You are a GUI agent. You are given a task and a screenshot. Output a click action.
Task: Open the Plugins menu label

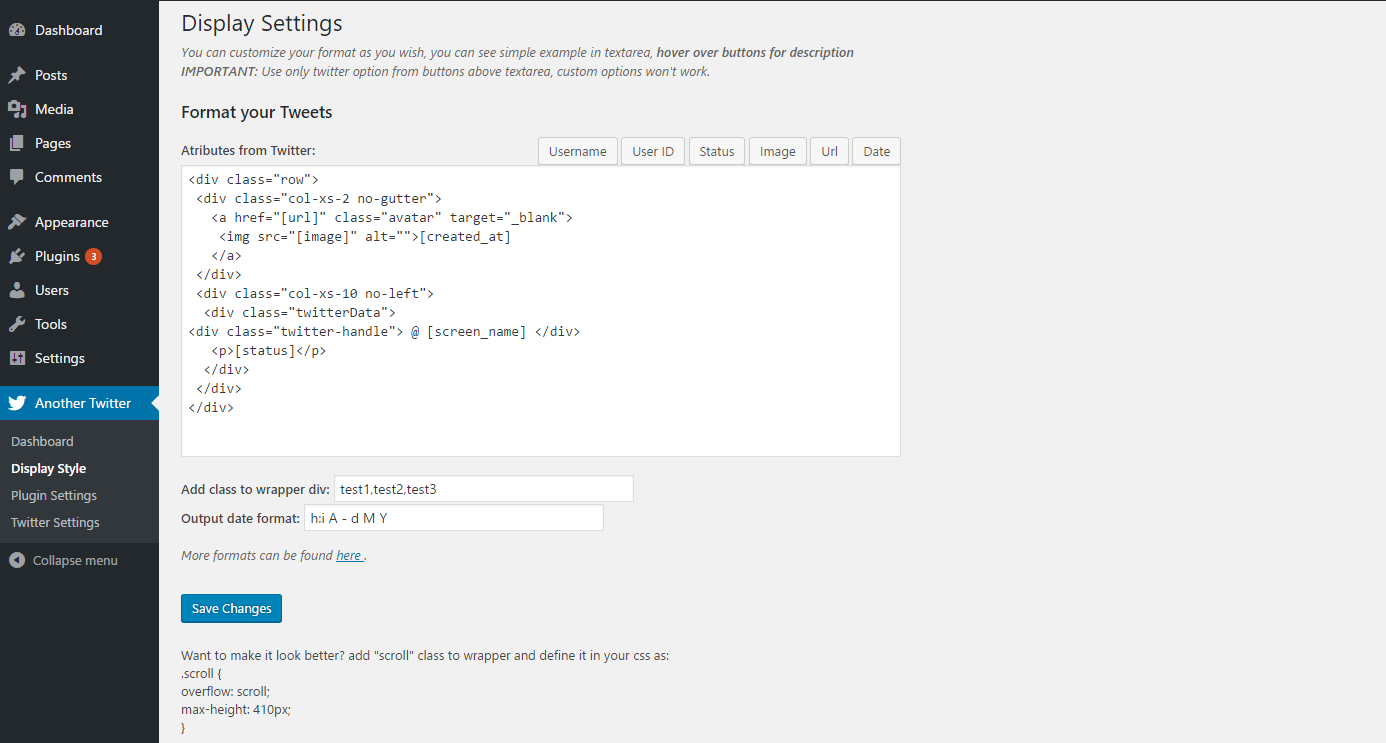(57, 256)
